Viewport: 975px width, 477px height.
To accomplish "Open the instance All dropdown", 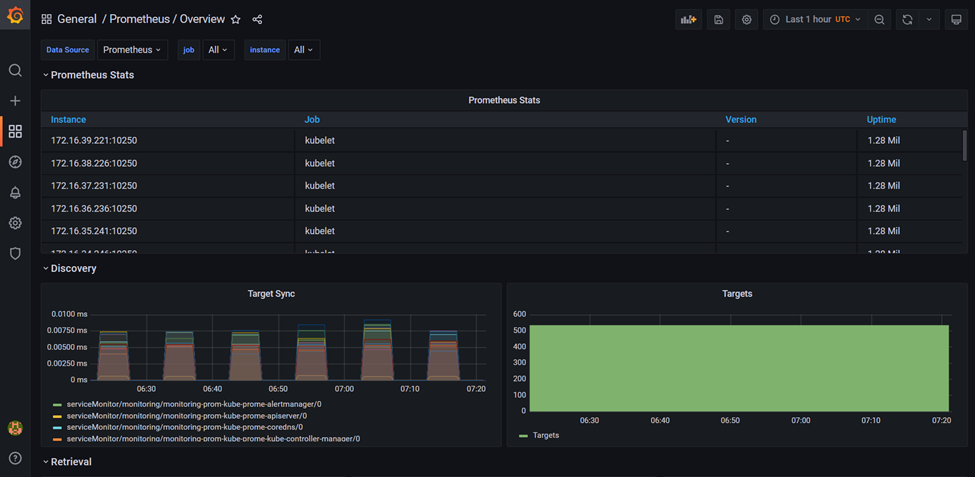I will [x=304, y=50].
